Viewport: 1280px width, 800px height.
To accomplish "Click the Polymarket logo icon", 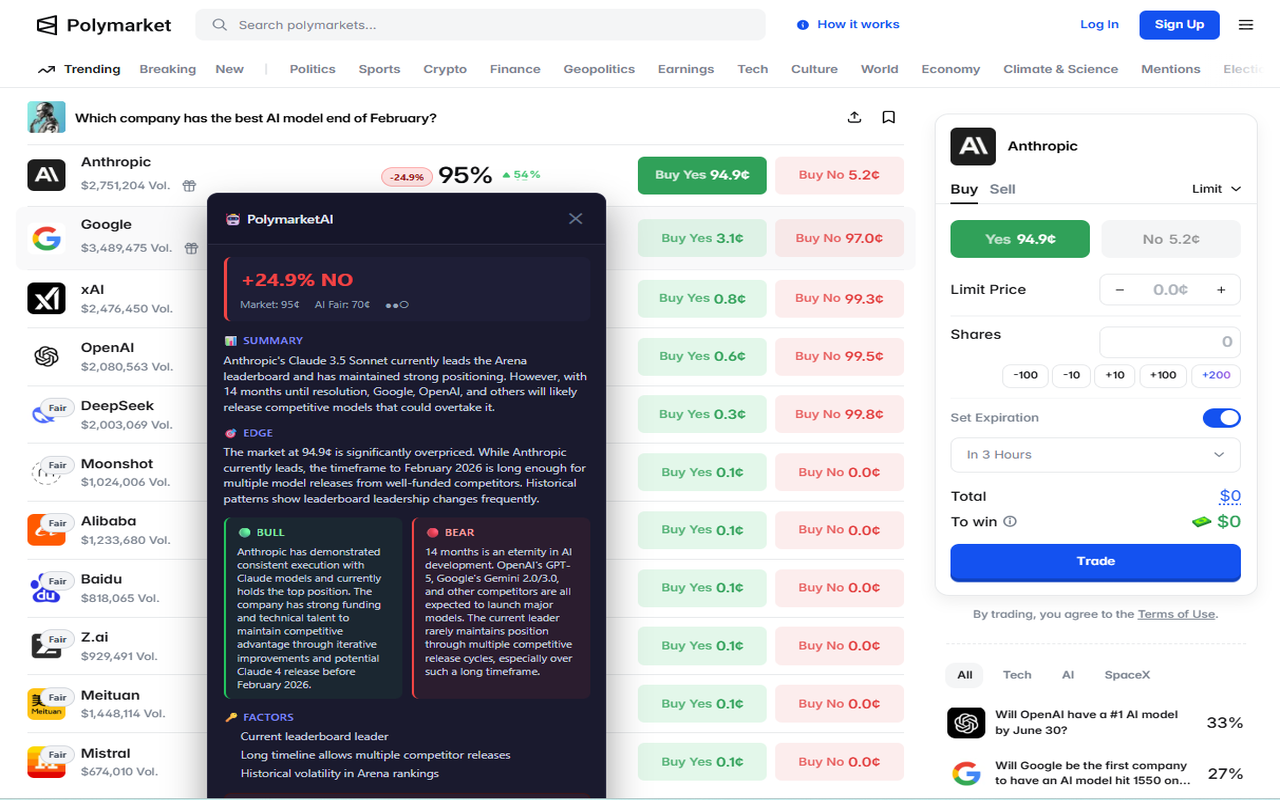I will pos(47,25).
